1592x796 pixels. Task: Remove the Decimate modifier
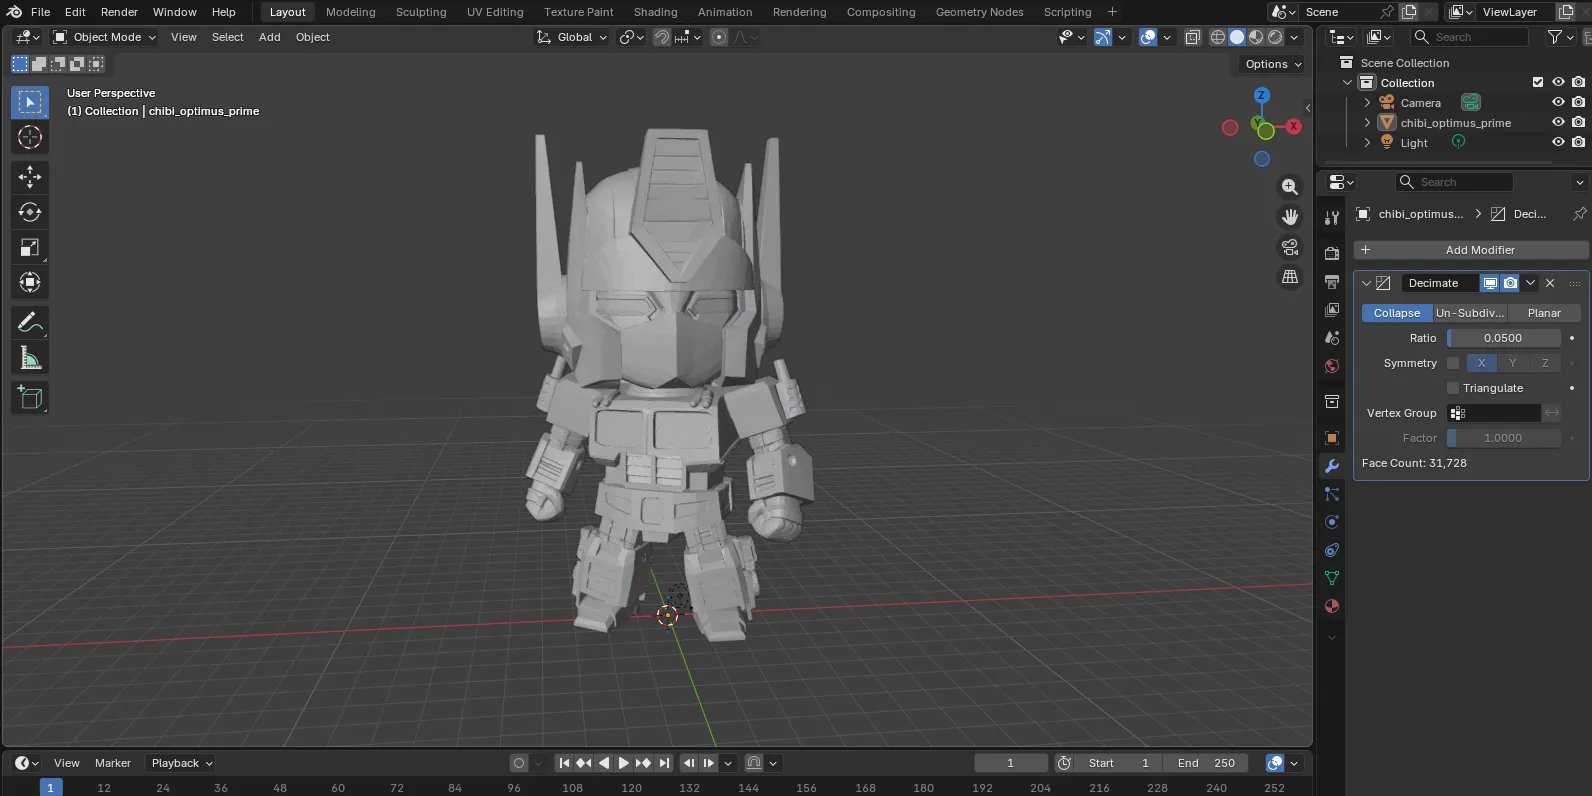1550,283
